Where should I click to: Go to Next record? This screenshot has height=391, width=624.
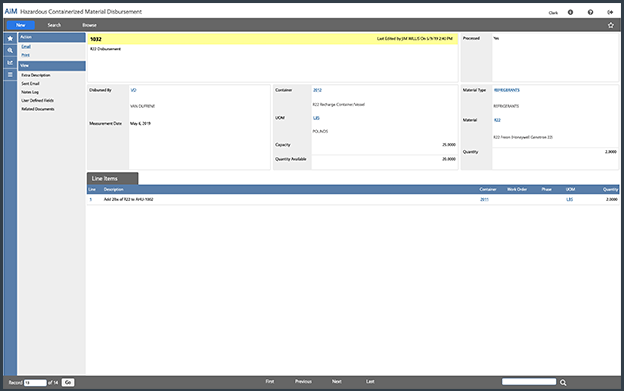[337, 381]
